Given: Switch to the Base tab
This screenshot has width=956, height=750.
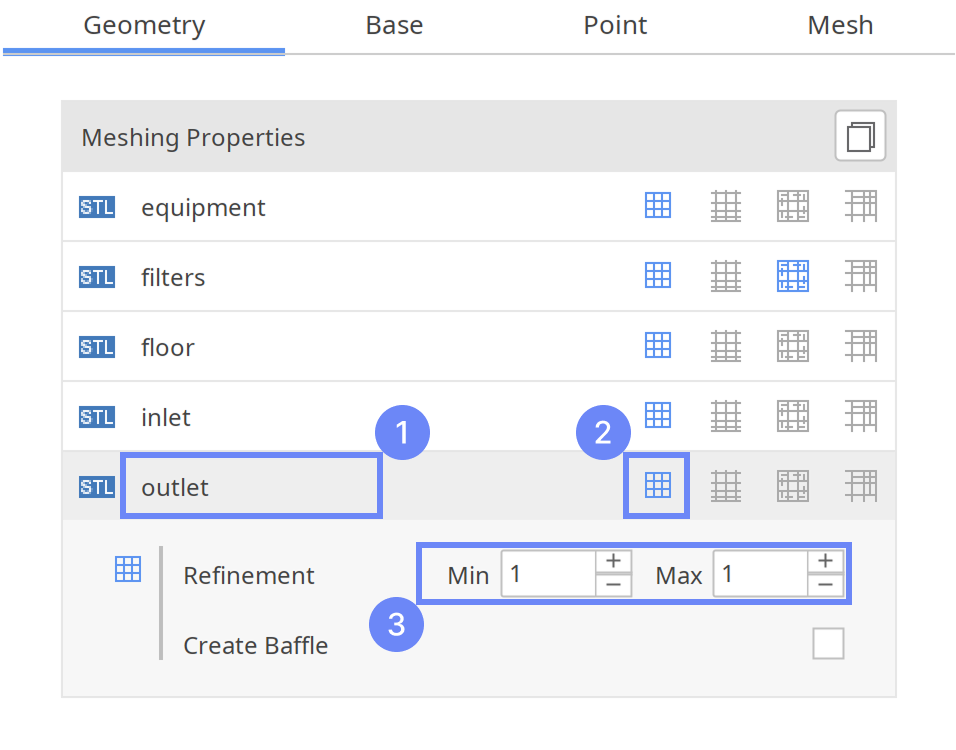Looking at the screenshot, I should tap(394, 25).
